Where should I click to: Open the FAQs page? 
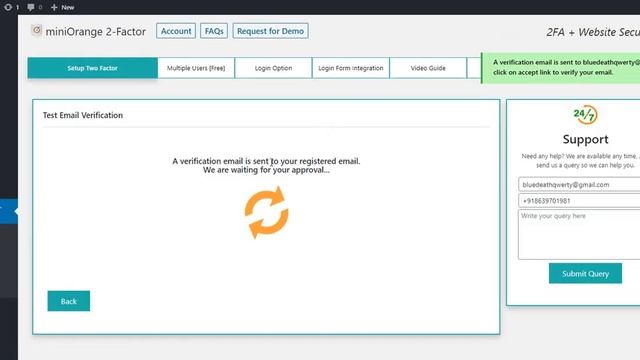tap(214, 31)
